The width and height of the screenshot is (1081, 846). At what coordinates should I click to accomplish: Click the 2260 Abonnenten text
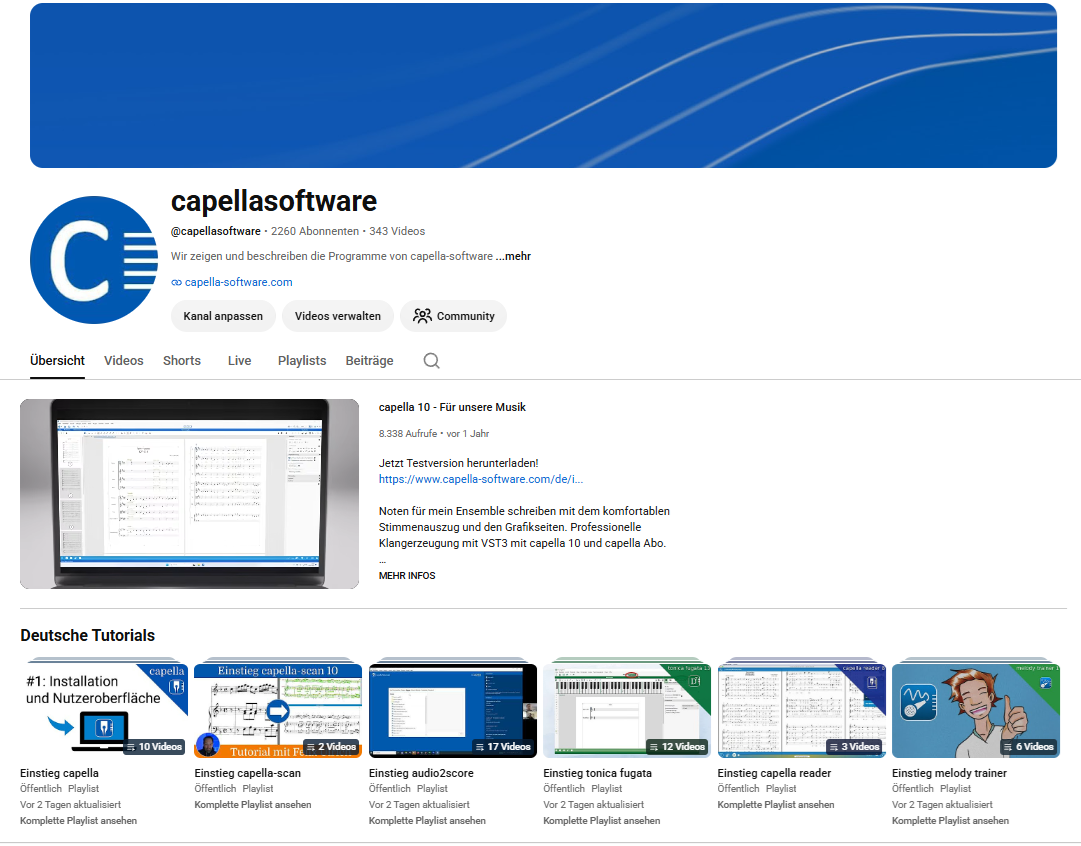315,232
